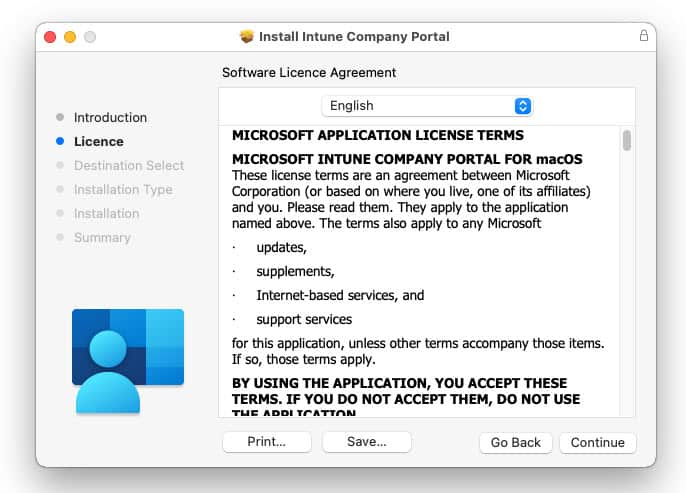Open the English language dropdown
686x493 pixels.
(x=427, y=106)
